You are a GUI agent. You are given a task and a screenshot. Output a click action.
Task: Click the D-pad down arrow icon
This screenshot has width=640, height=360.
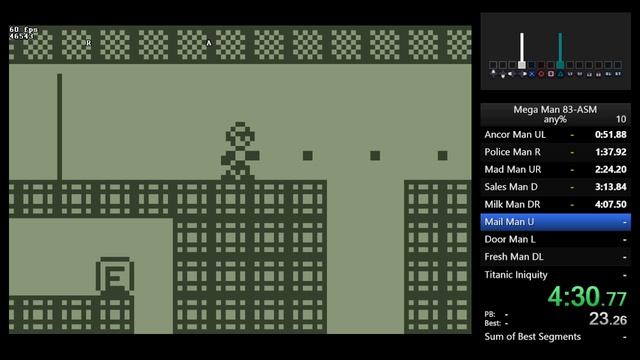pyautogui.click(x=503, y=74)
